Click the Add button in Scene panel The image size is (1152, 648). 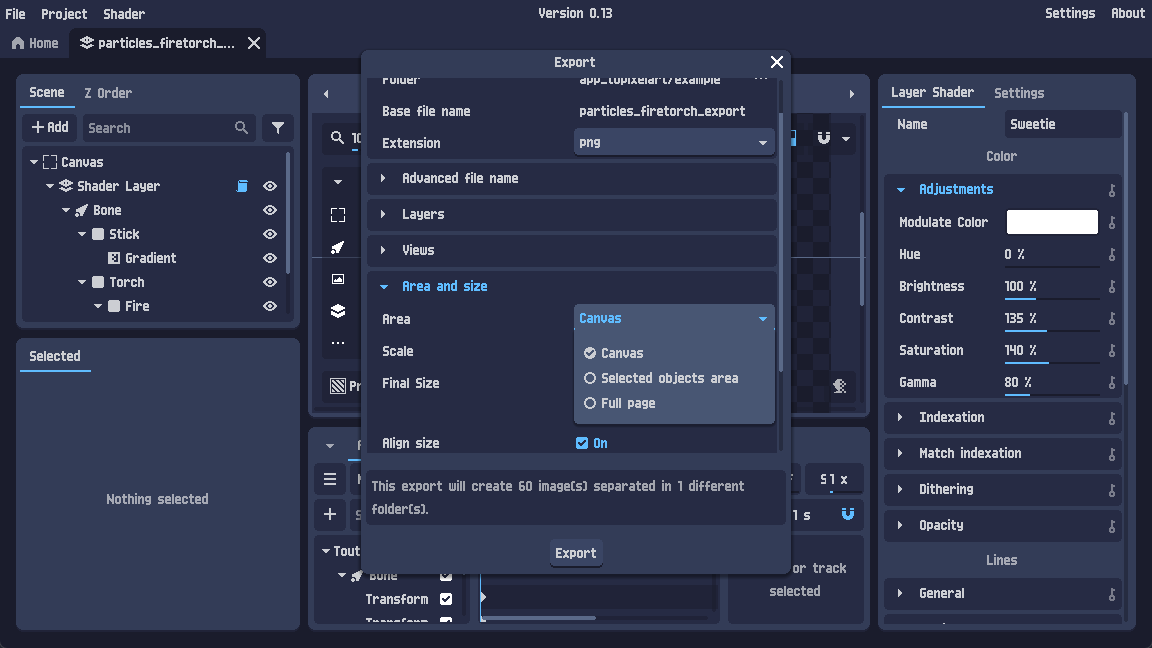[49, 127]
